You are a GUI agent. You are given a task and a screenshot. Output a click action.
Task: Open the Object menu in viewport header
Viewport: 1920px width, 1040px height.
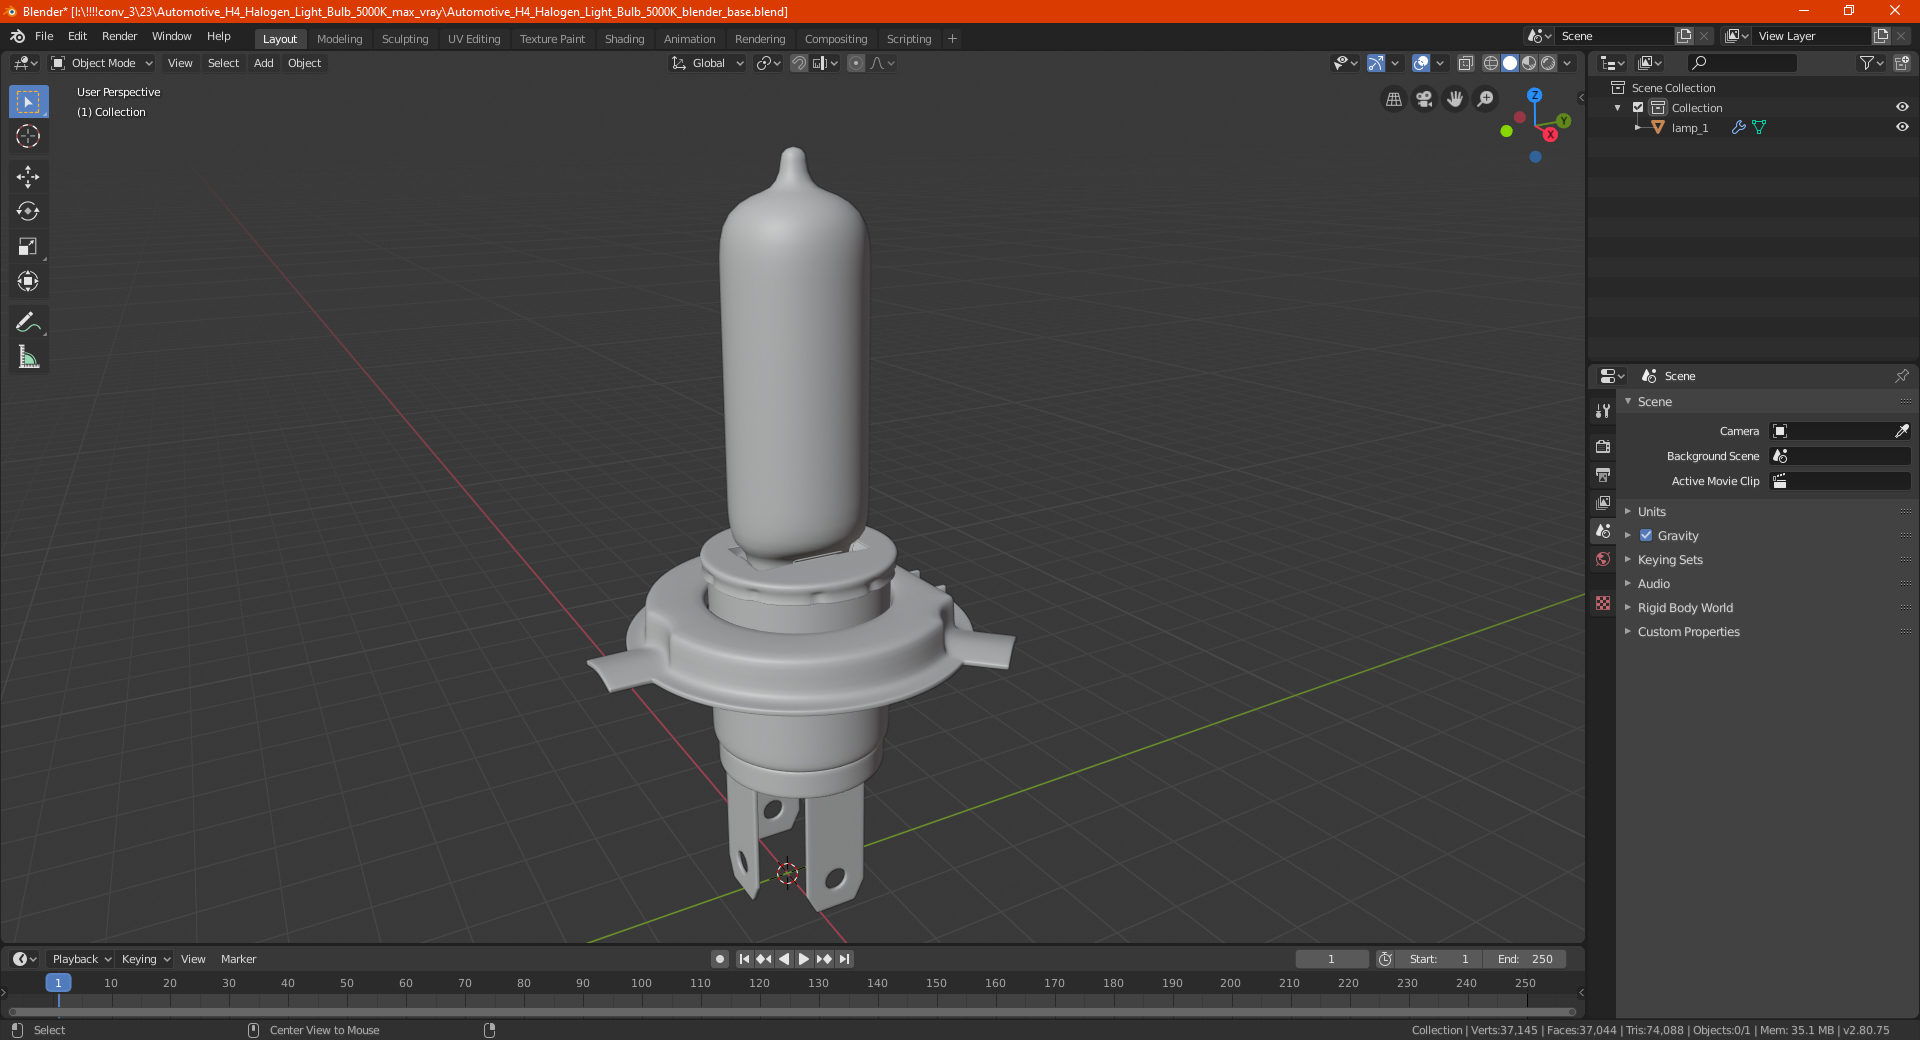pyautogui.click(x=304, y=63)
